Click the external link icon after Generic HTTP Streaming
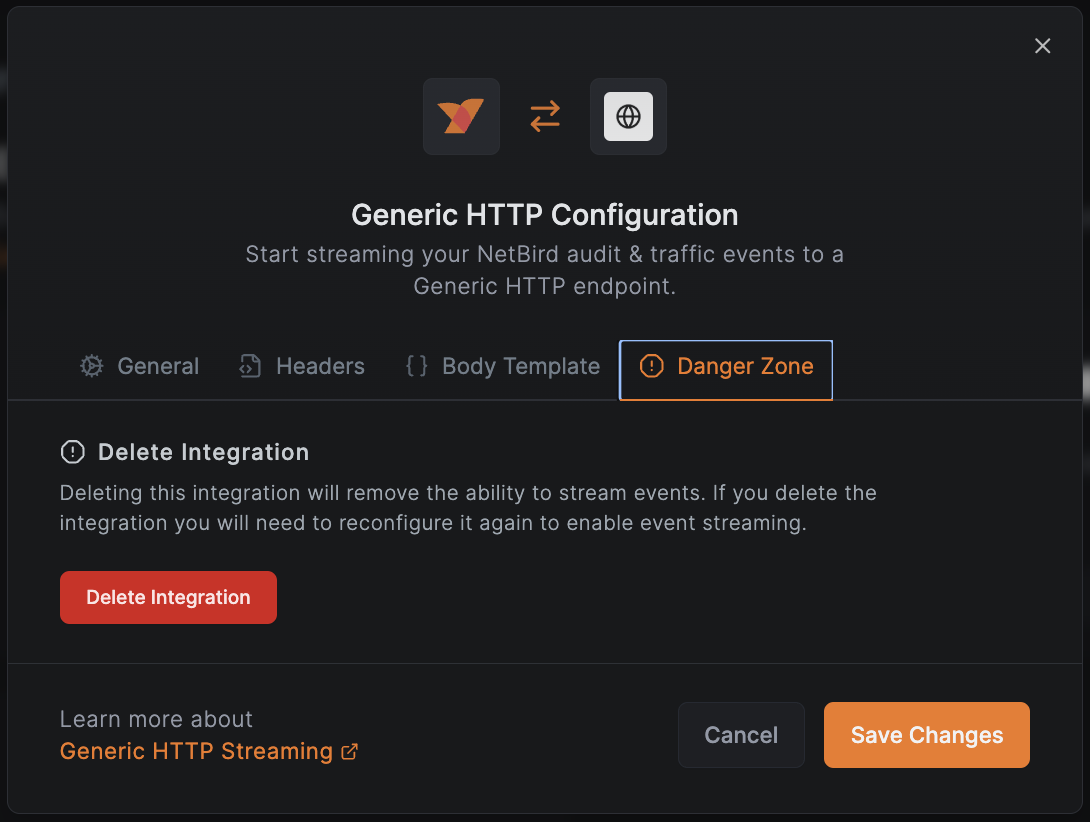 [348, 750]
